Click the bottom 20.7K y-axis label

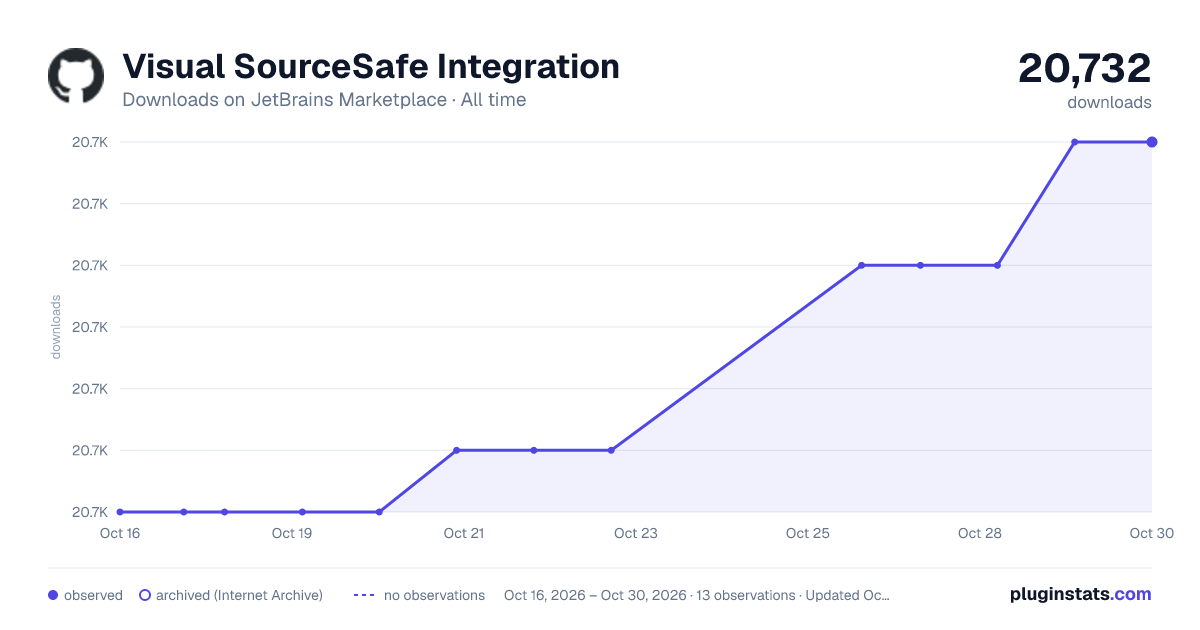tap(90, 512)
